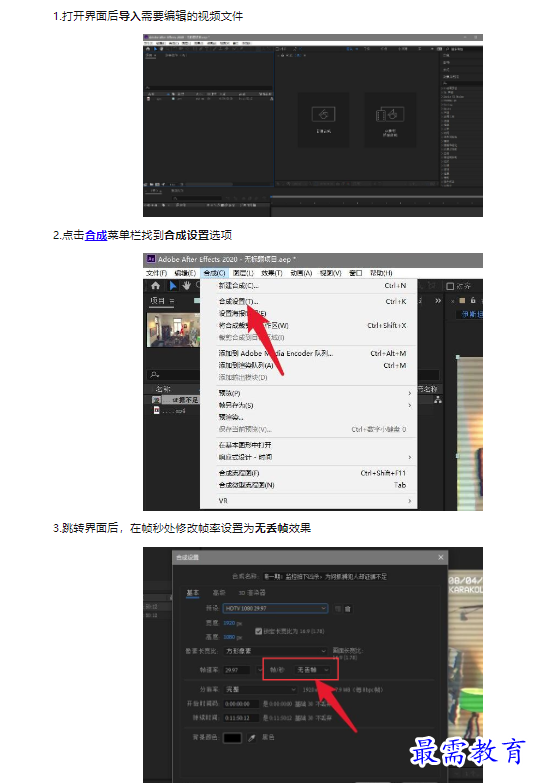Expand the 响应式设计 - 时间 submenu arrow
This screenshot has width=534, height=783.
click(x=410, y=457)
